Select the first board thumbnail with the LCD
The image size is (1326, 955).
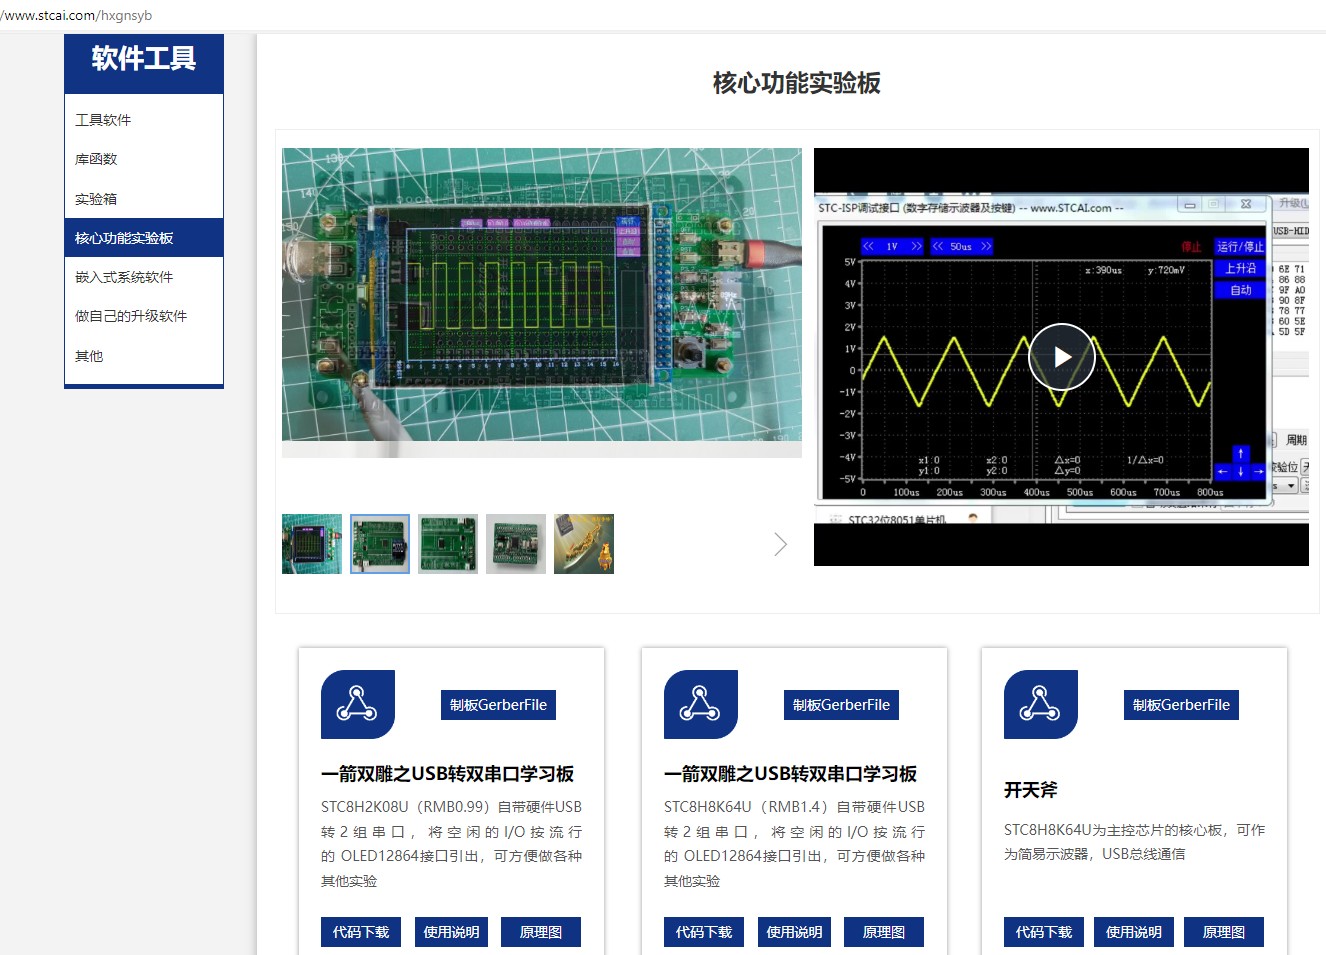coord(312,544)
